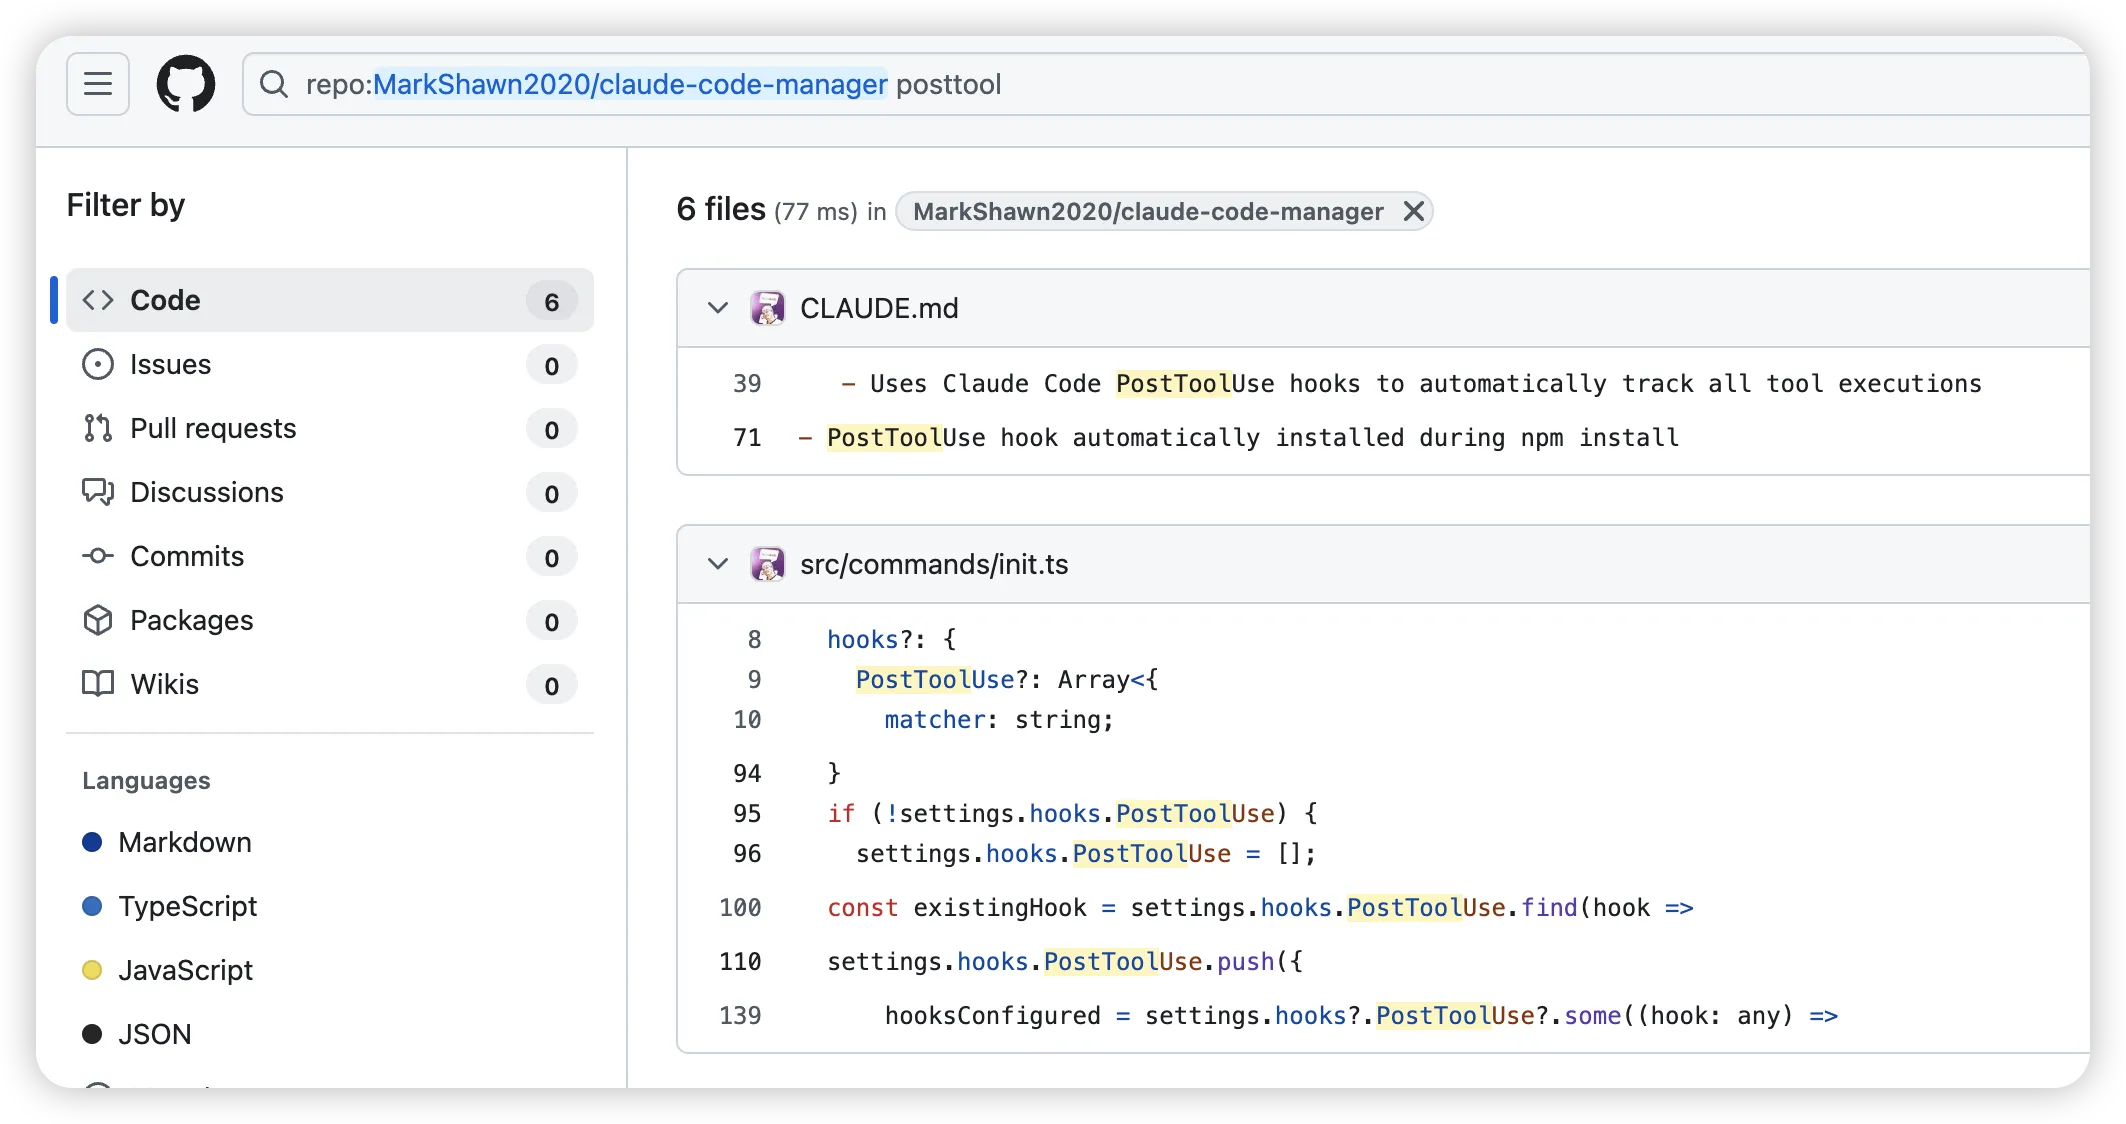Click the 'matcher: string;' code line
The width and height of the screenshot is (2126, 1124).
click(999, 720)
